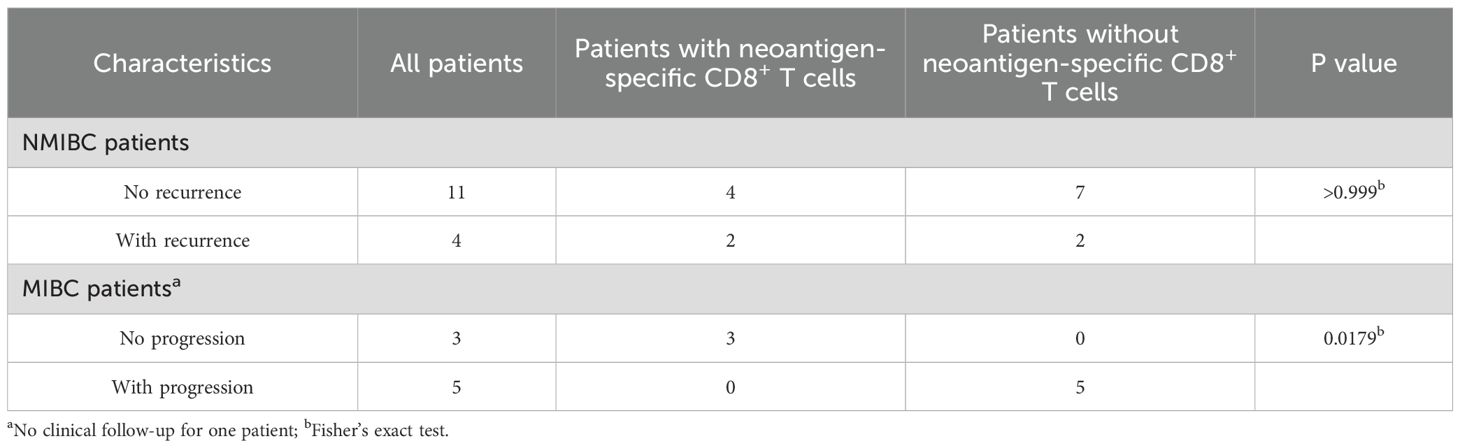Select the >0.999 P value cell
Screen dimensions: 1460x448
(1355, 192)
